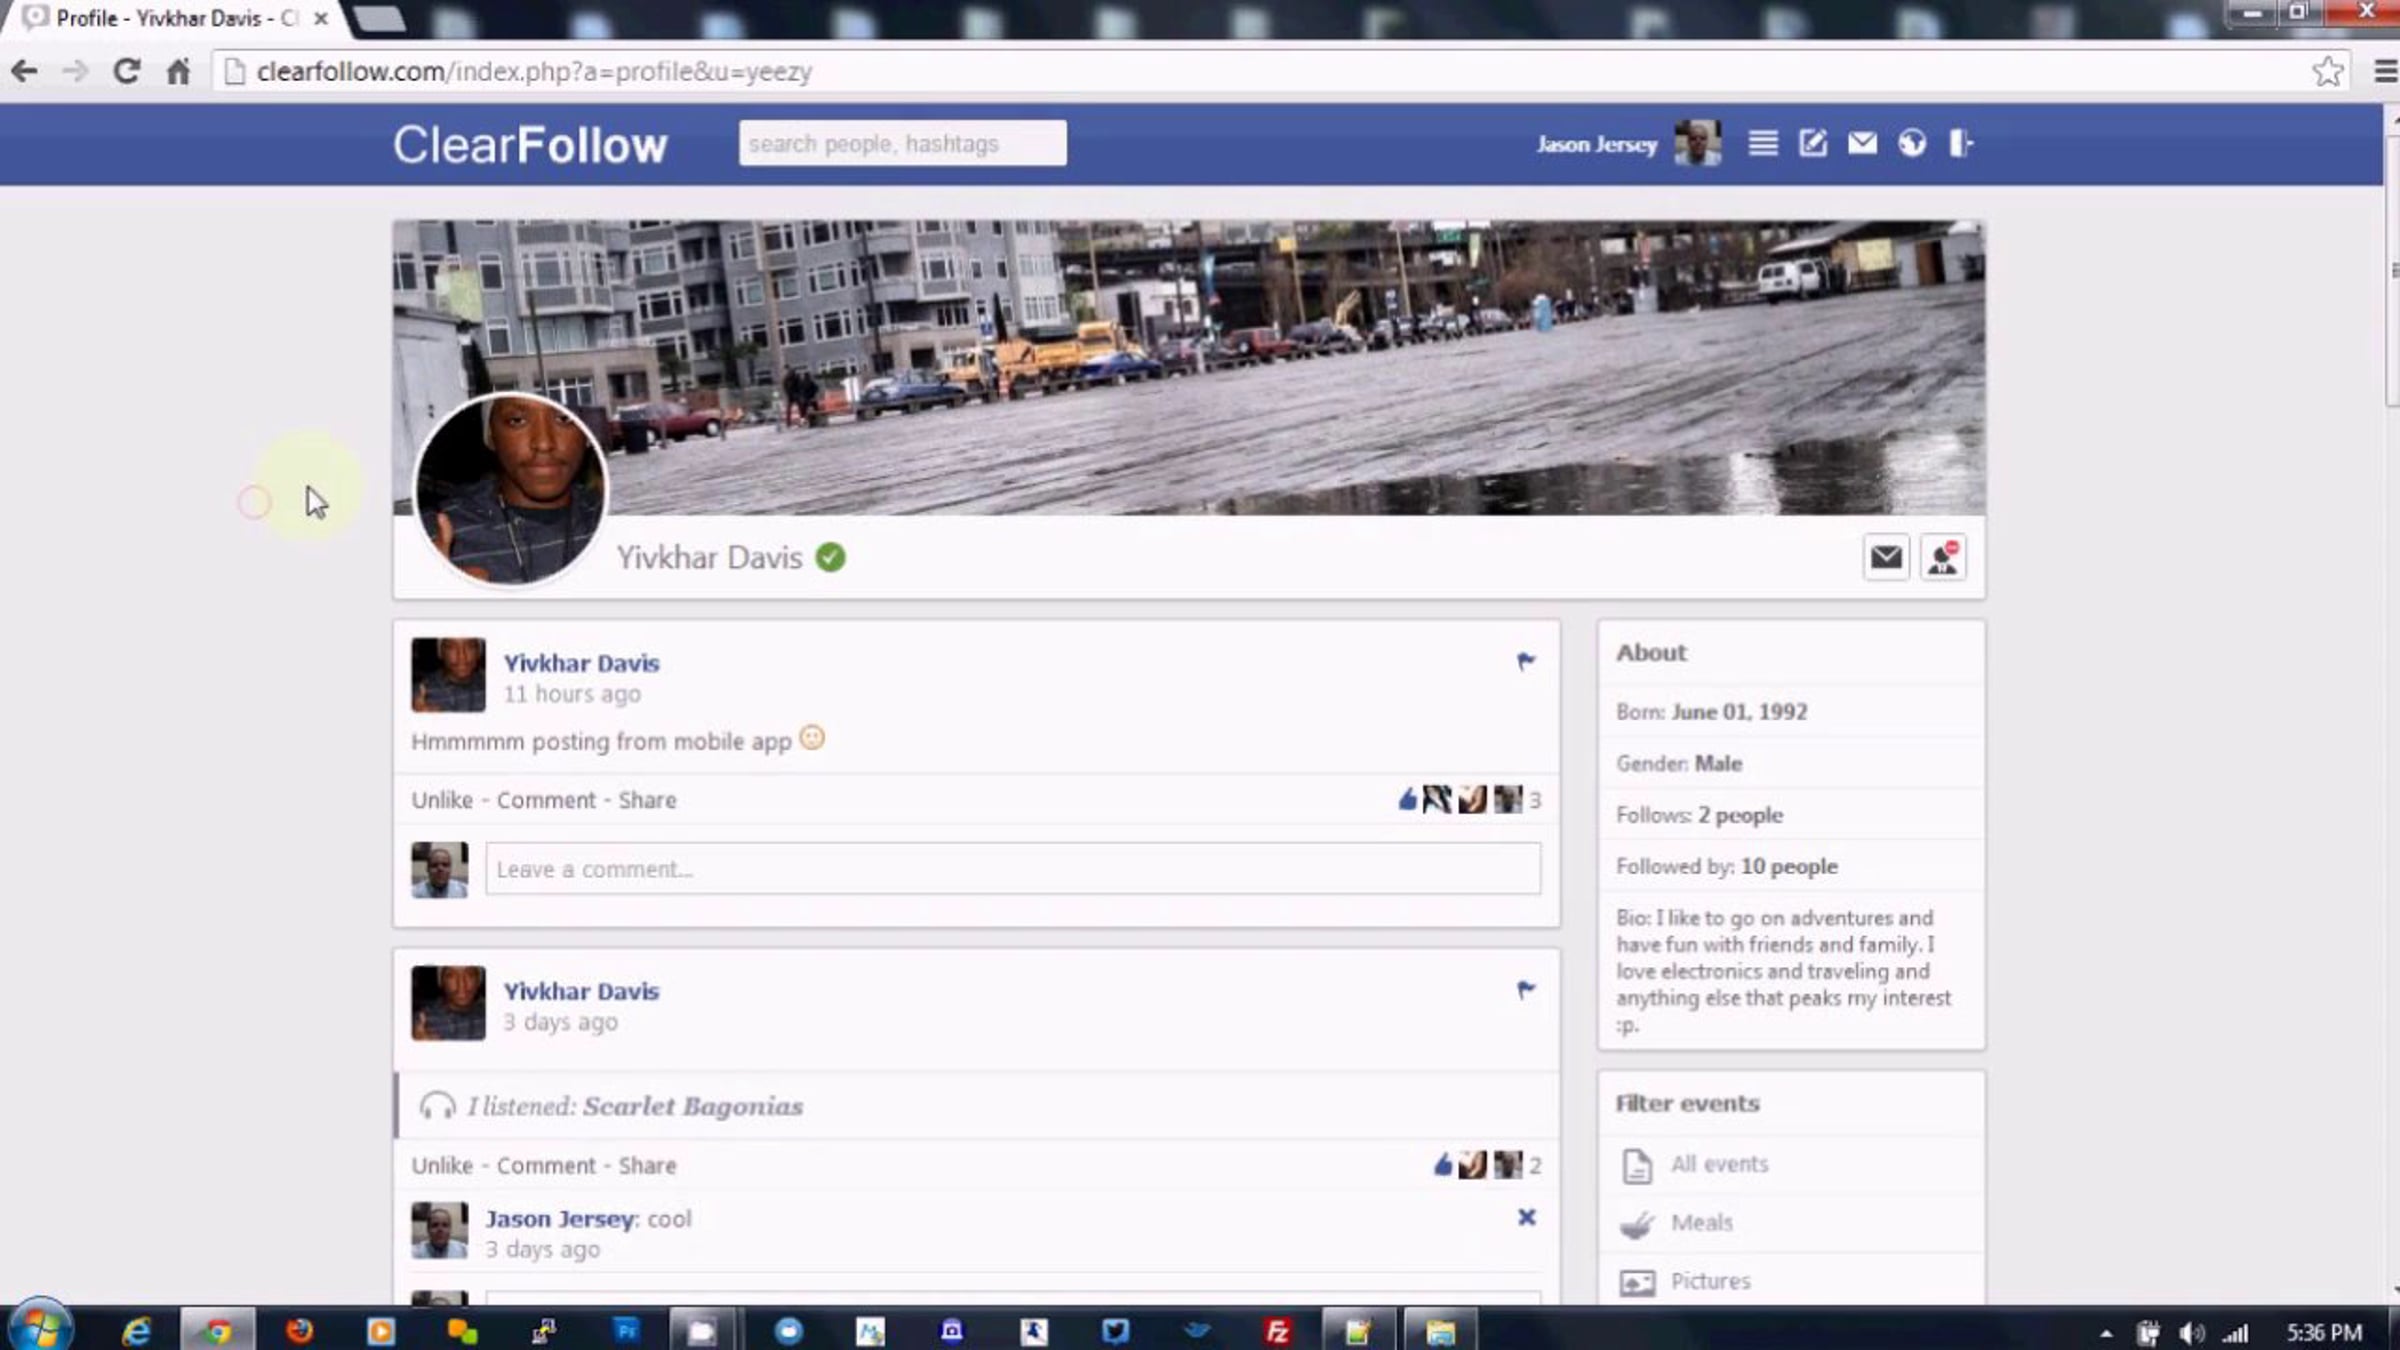The image size is (2400, 1350).
Task: Open FileZilla from the Windows taskbar
Action: point(1277,1331)
